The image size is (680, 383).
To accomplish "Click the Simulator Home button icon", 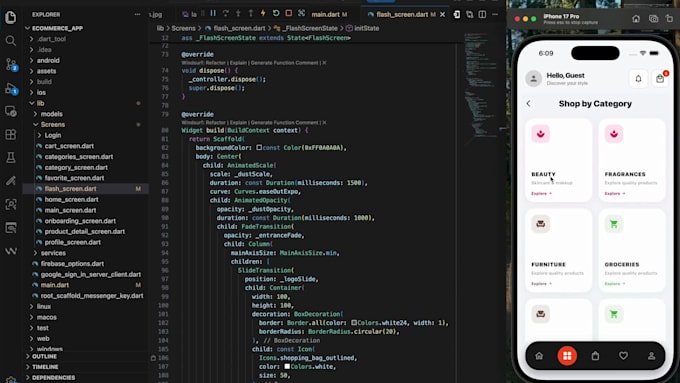I will point(636,19).
